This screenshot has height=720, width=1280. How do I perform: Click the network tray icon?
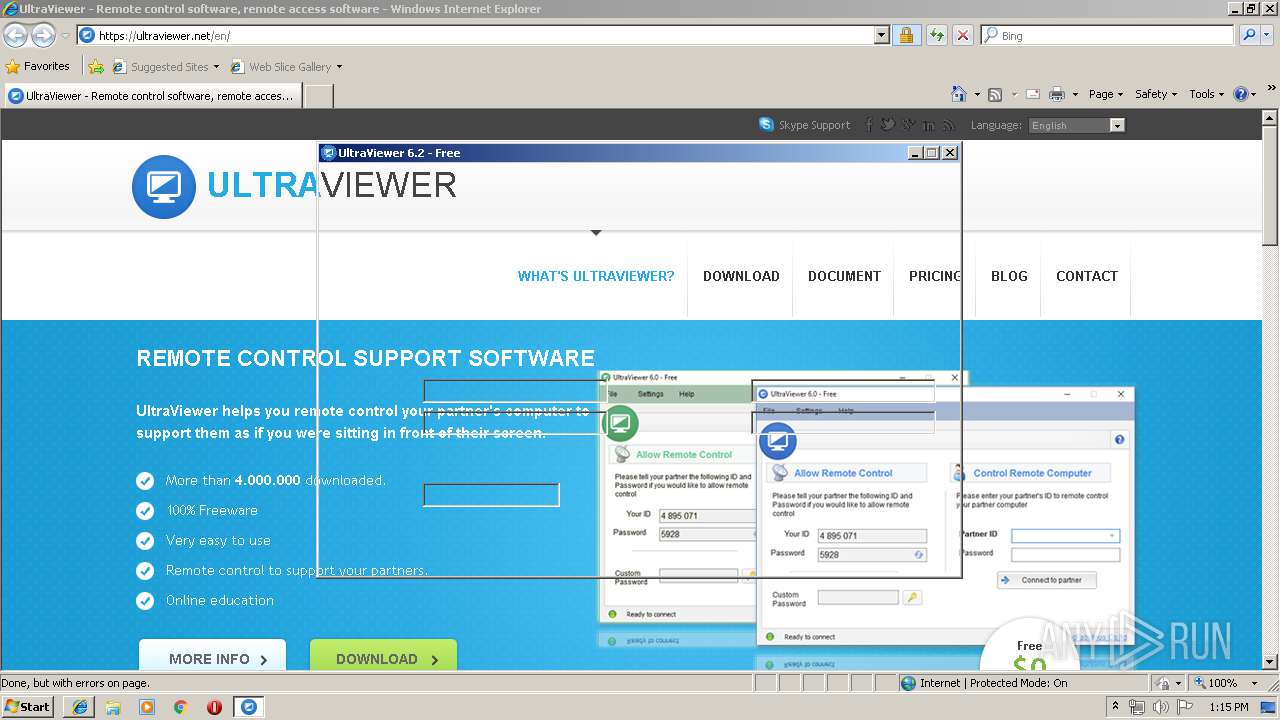(1137, 707)
